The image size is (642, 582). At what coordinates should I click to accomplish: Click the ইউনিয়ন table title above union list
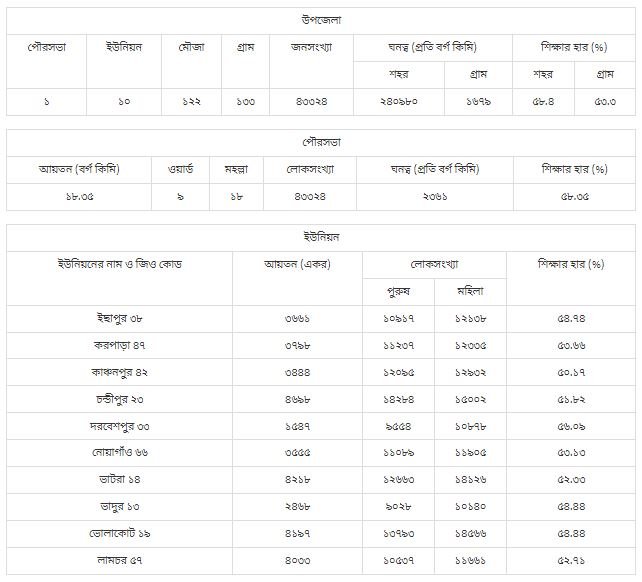(322, 237)
